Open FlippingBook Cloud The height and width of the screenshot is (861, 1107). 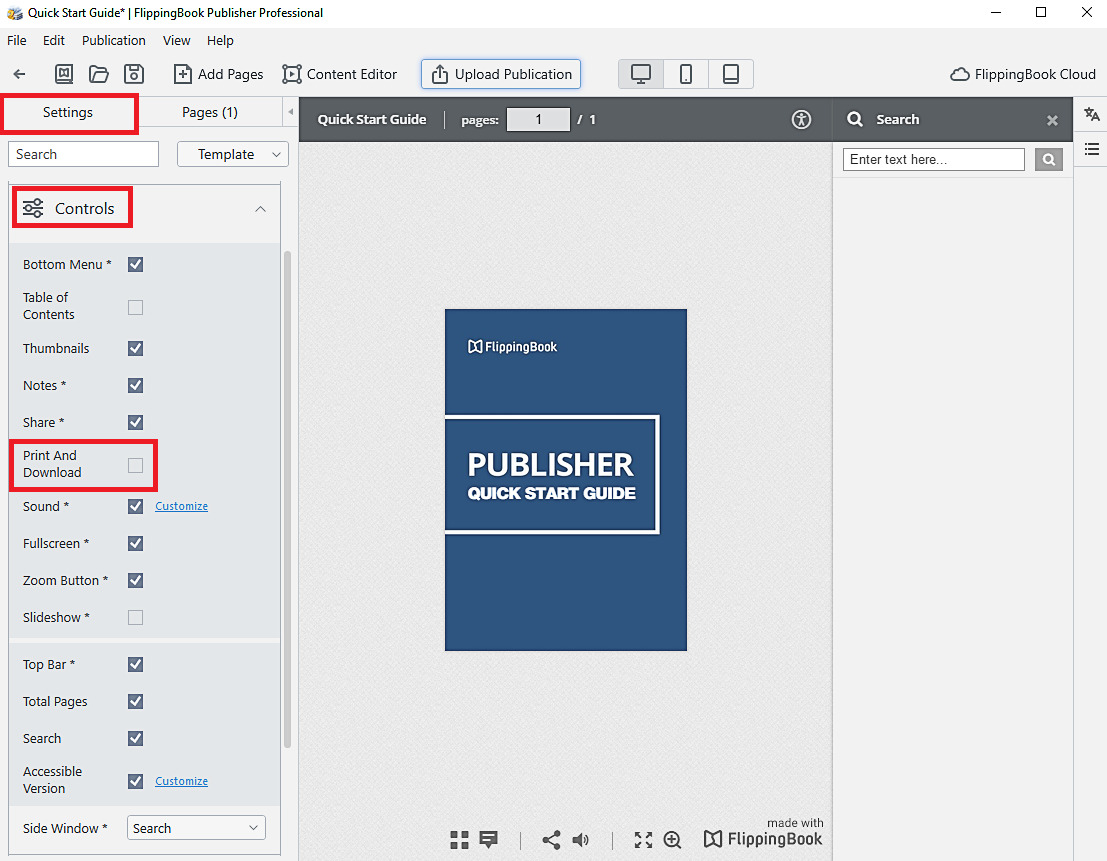click(1023, 74)
